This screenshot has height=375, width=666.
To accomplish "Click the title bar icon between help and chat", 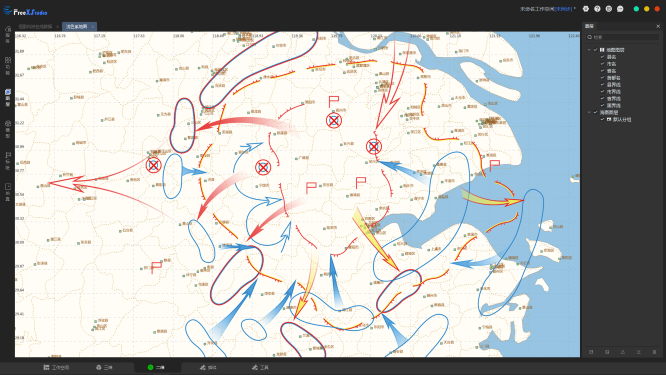I will 609,8.
